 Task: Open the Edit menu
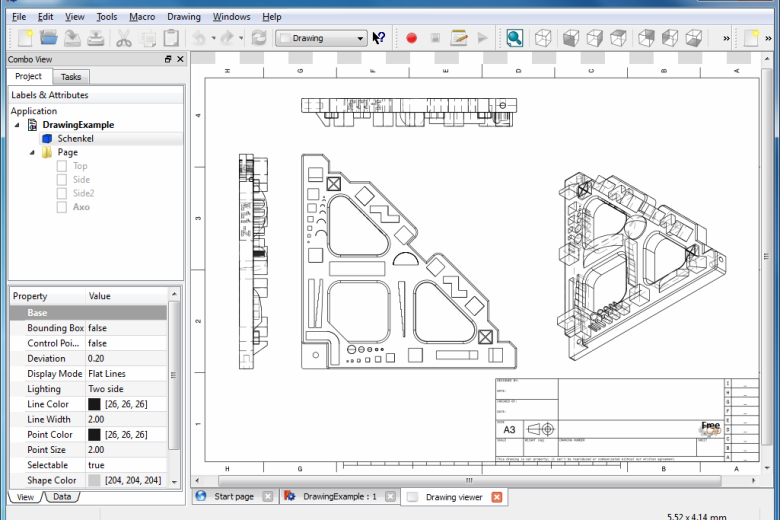tap(45, 17)
